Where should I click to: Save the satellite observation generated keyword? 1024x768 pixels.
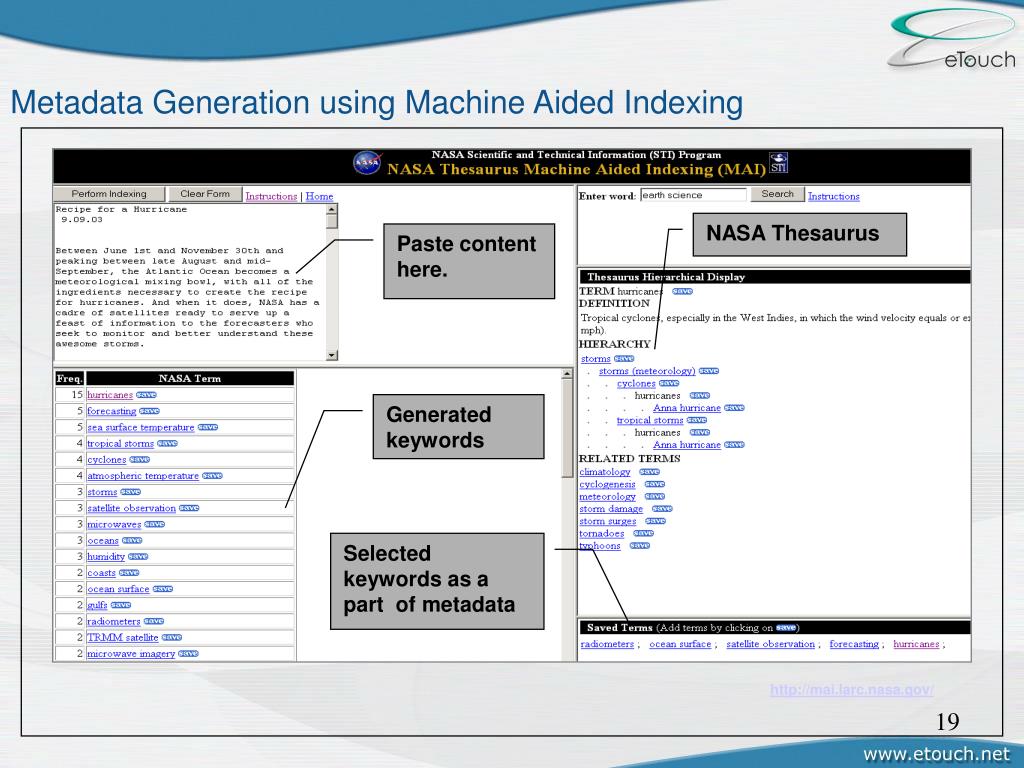189,507
